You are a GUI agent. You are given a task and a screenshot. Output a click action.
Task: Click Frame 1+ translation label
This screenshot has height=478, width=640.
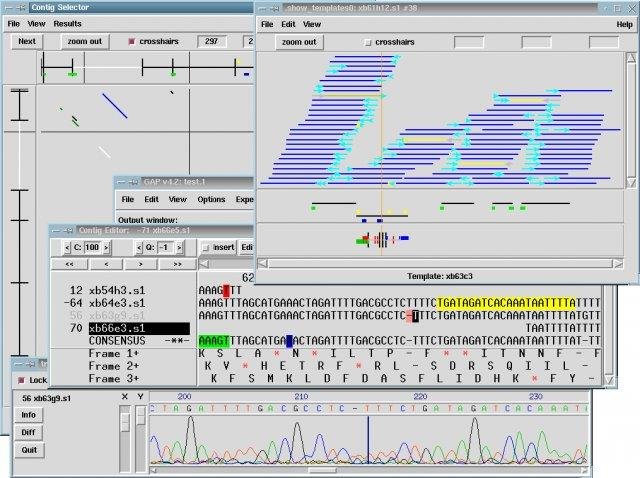113,353
